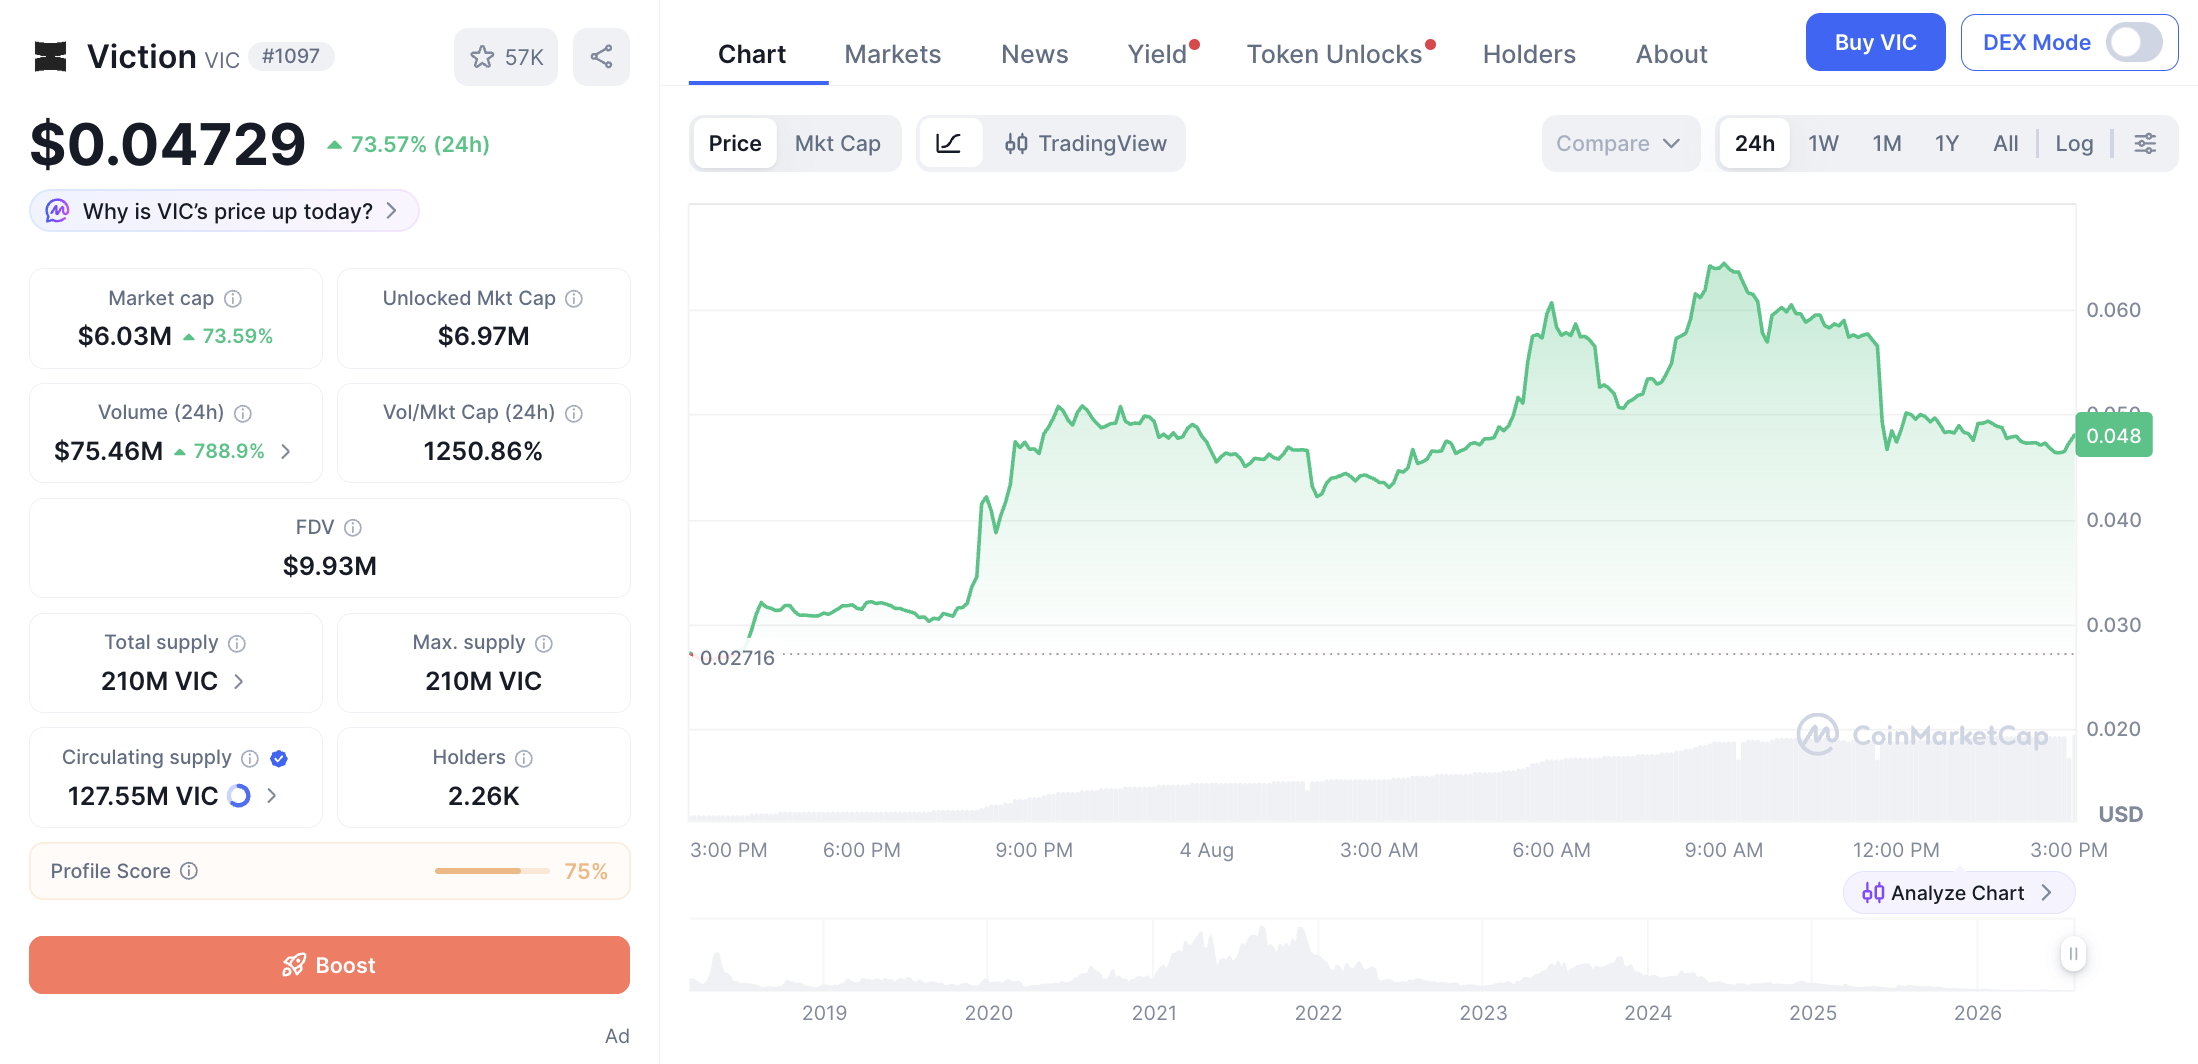The image size is (2198, 1064).
Task: Open the Token Unlocks tab
Action: 1335,54
